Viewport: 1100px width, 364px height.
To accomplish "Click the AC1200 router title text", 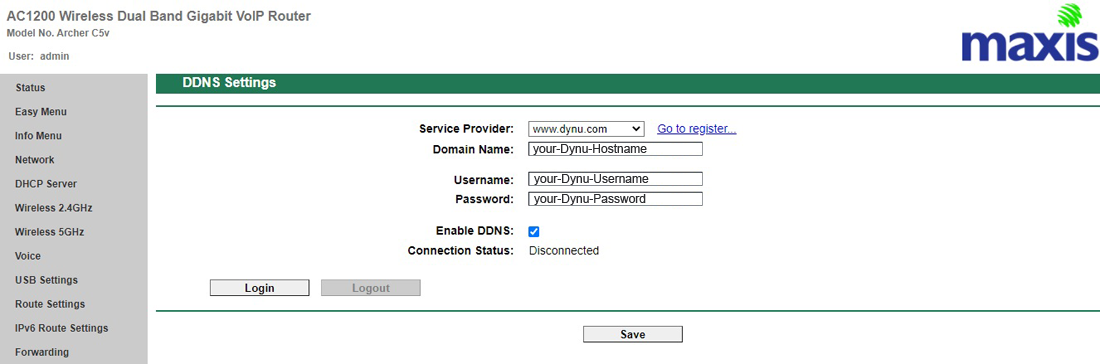I will click(159, 15).
